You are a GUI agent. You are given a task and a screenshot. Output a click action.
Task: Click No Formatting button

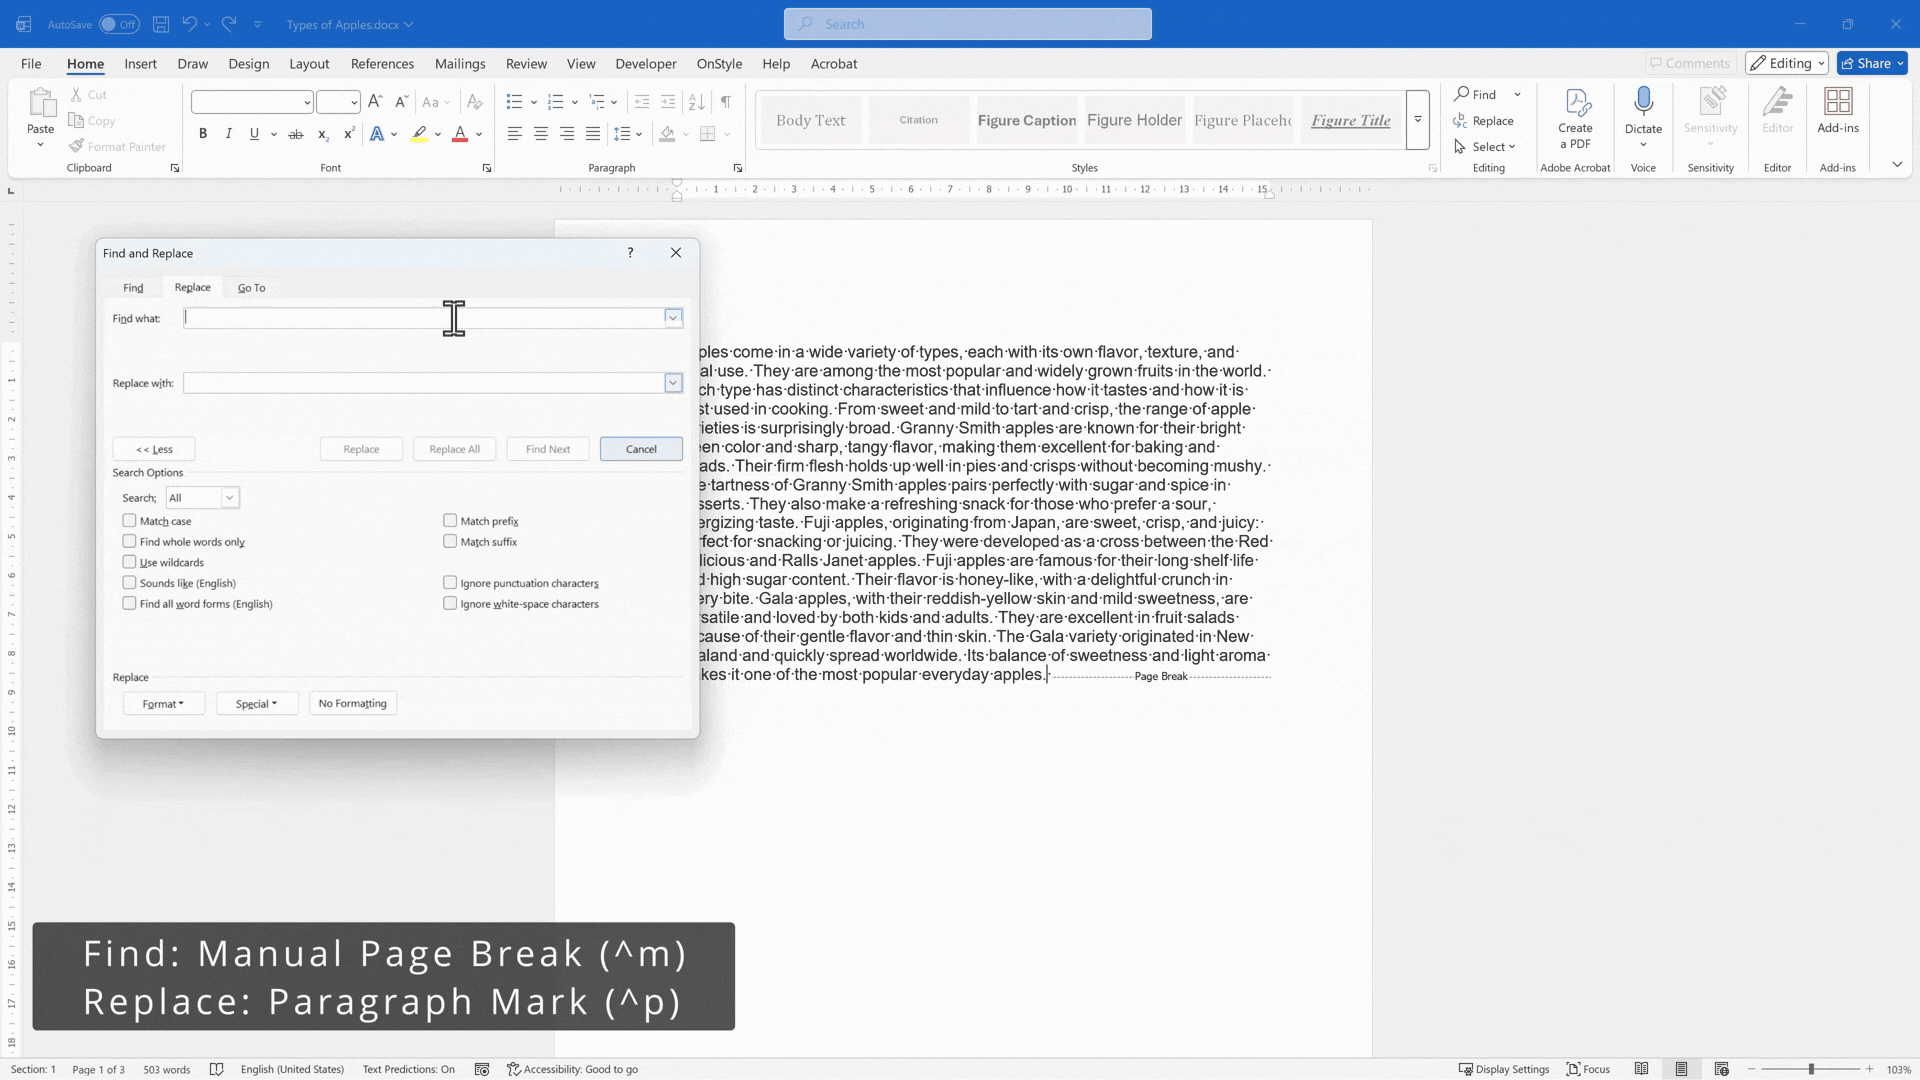(x=353, y=704)
